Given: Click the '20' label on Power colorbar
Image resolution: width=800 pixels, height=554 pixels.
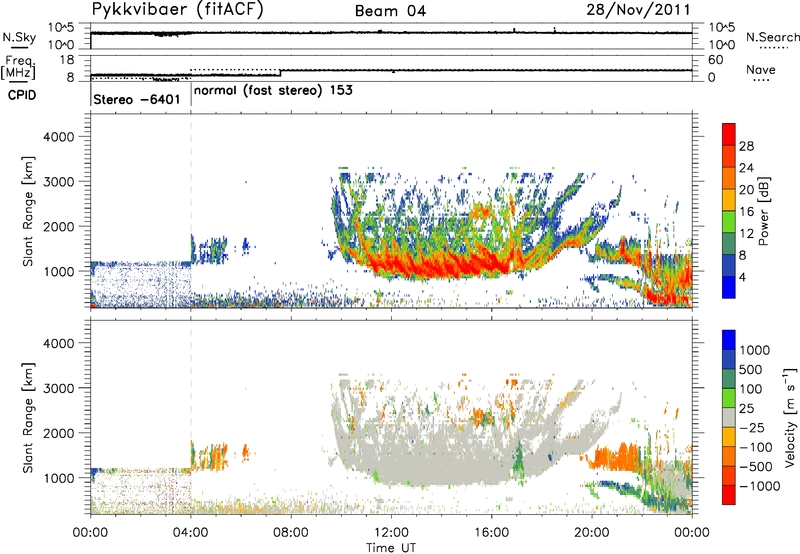Looking at the screenshot, I should (x=746, y=190).
